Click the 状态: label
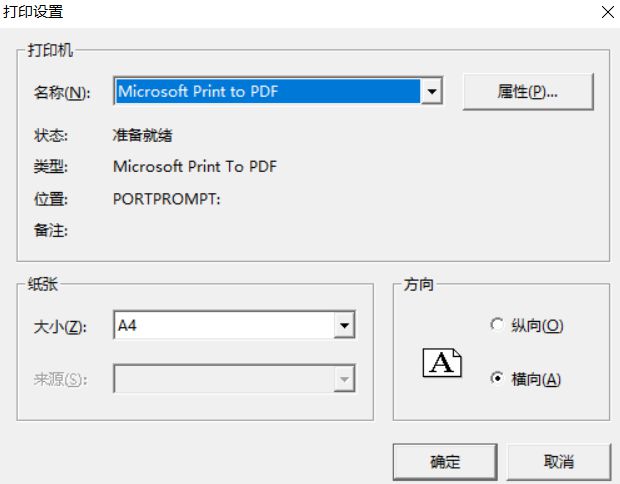This screenshot has height=484, width=620. click(51, 135)
